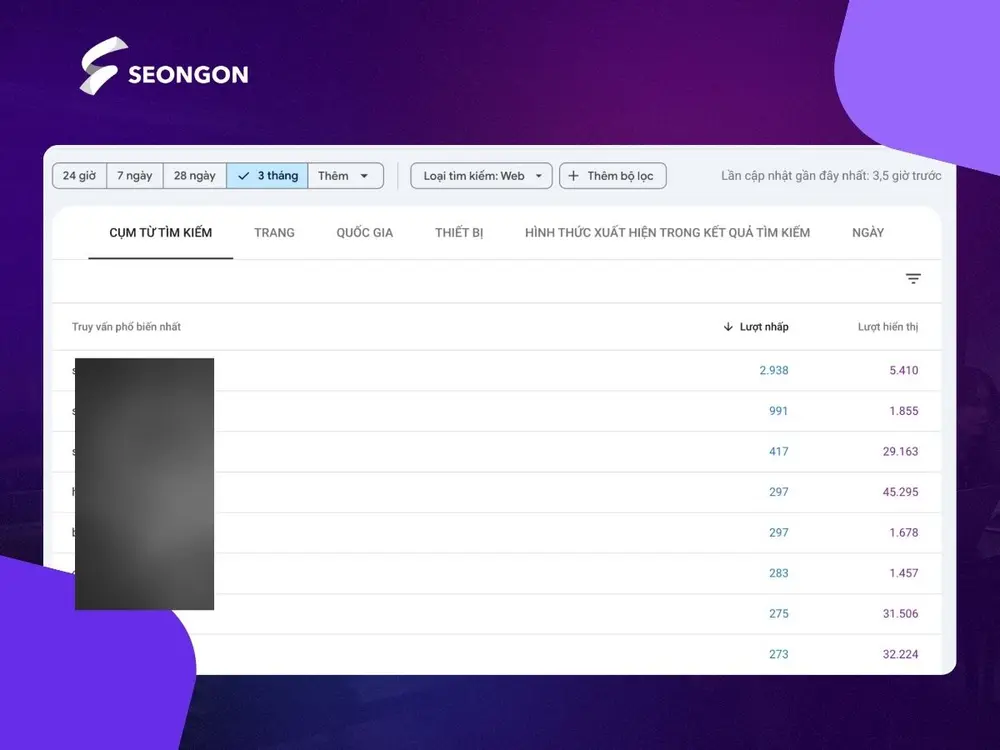Click the 45.295 impressions value
1000x750 pixels.
click(x=901, y=492)
